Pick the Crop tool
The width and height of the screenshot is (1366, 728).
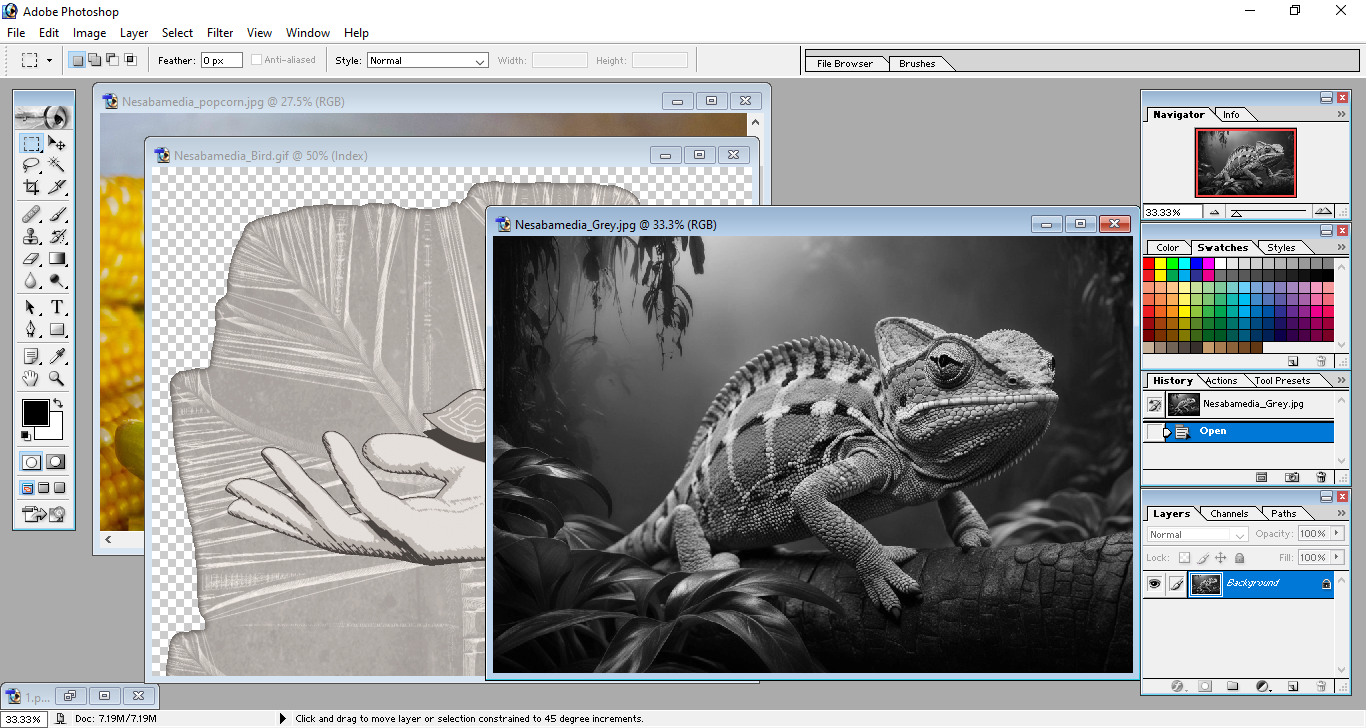pyautogui.click(x=32, y=187)
